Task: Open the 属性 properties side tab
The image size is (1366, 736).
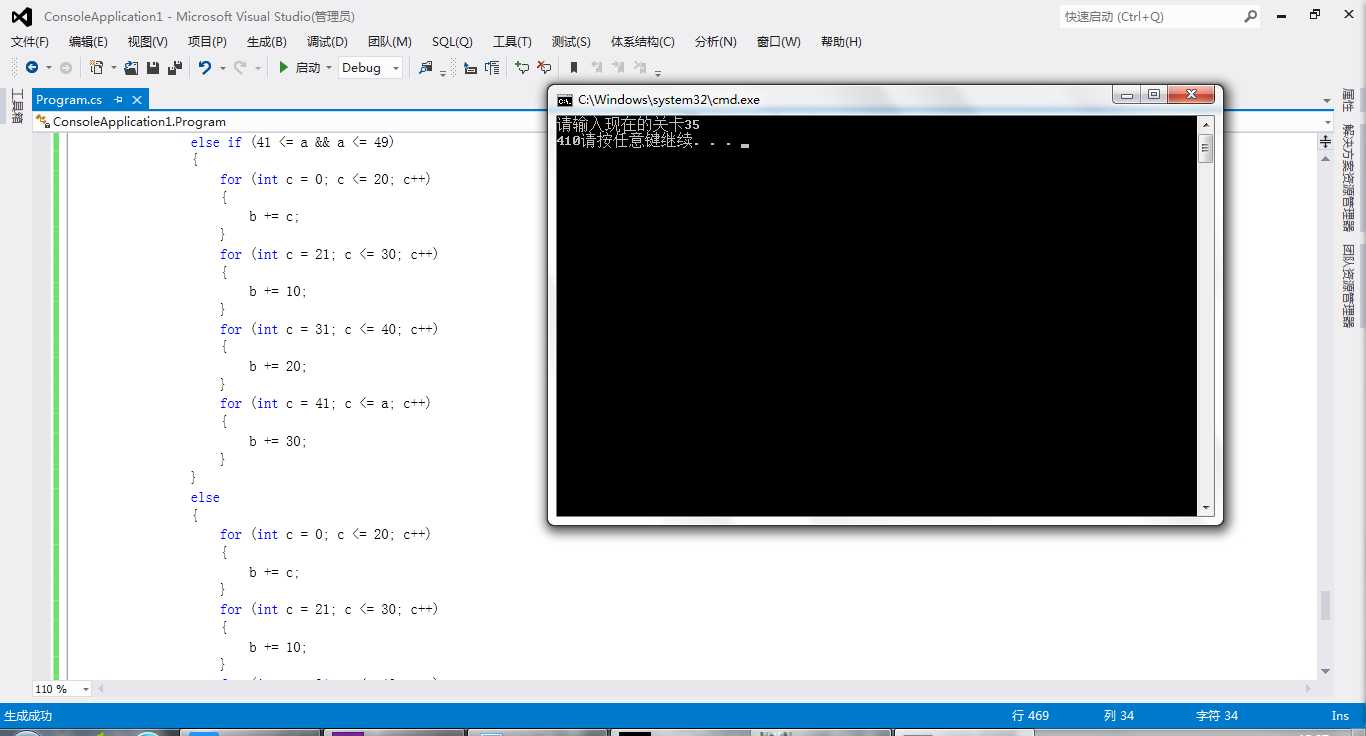Action: point(1348,100)
